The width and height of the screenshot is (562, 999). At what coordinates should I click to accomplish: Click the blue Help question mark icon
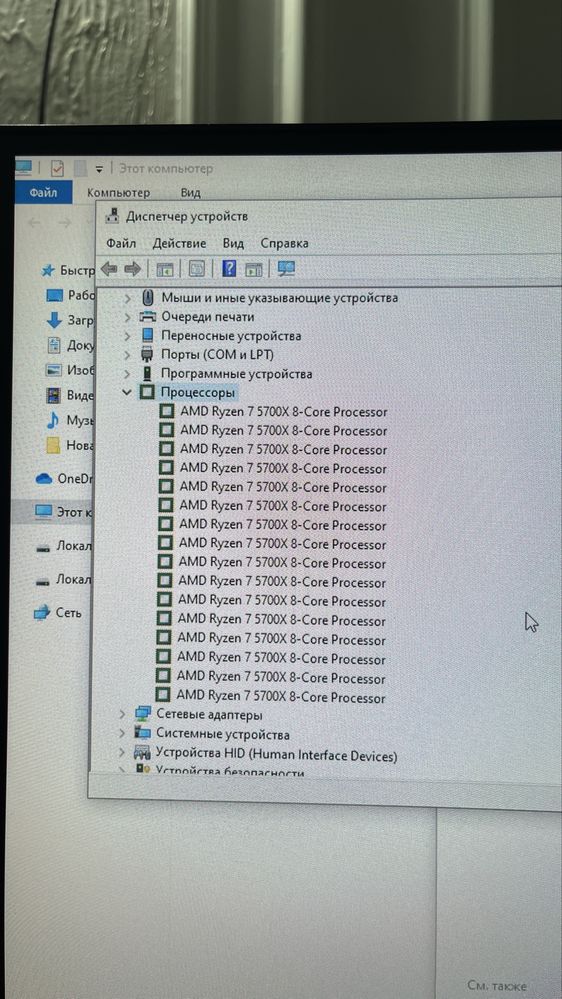[229, 269]
